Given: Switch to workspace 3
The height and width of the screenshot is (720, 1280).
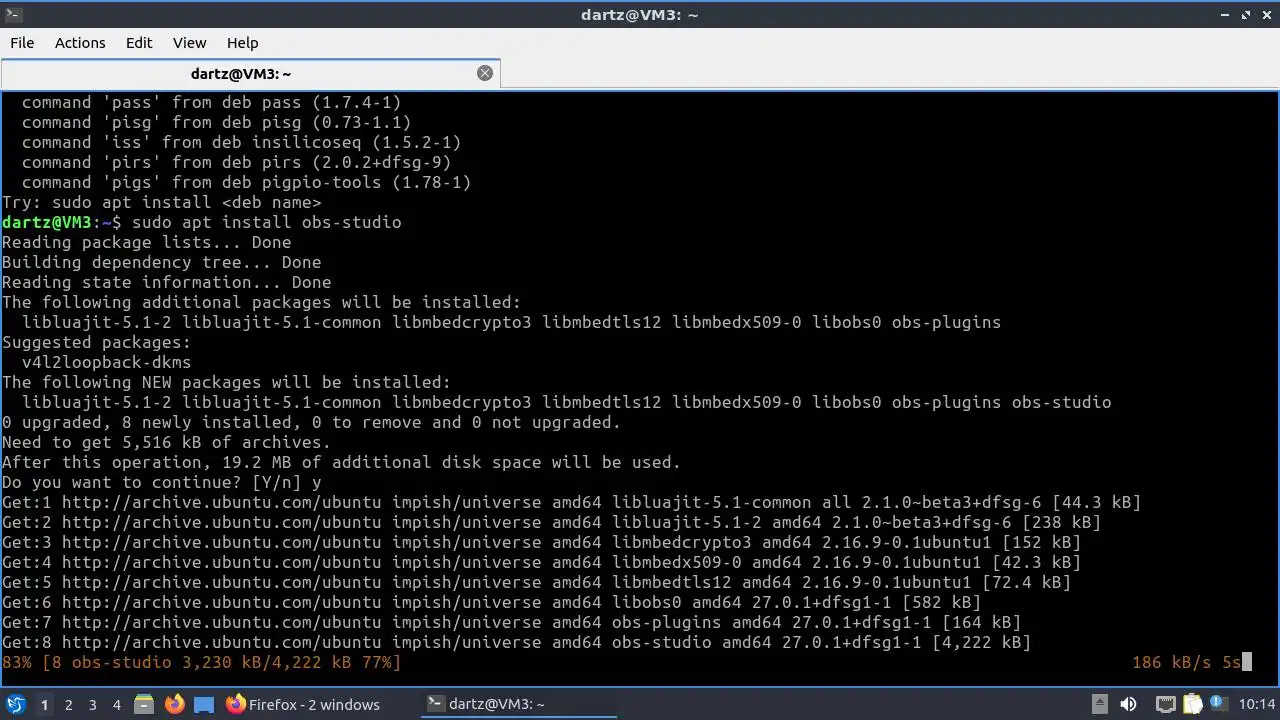Looking at the screenshot, I should coord(92,705).
